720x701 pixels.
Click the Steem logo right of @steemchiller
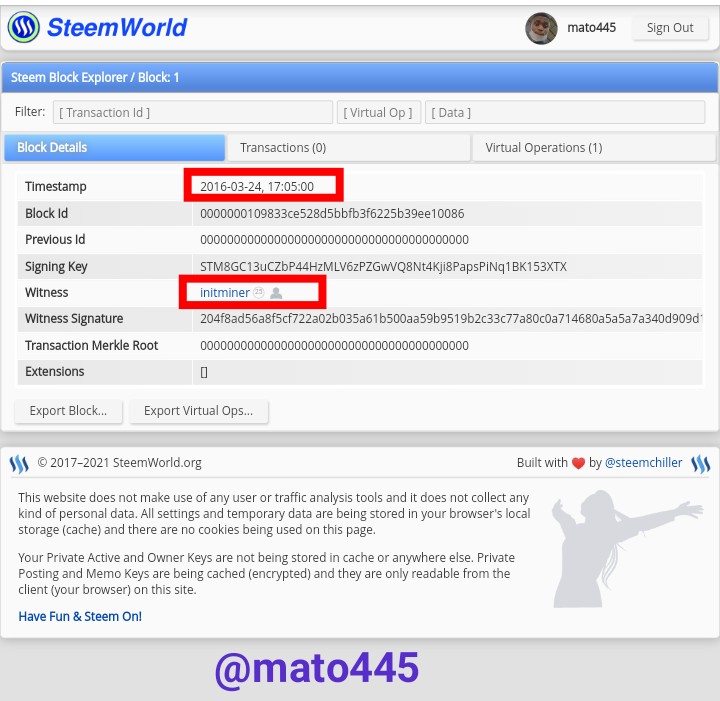701,464
